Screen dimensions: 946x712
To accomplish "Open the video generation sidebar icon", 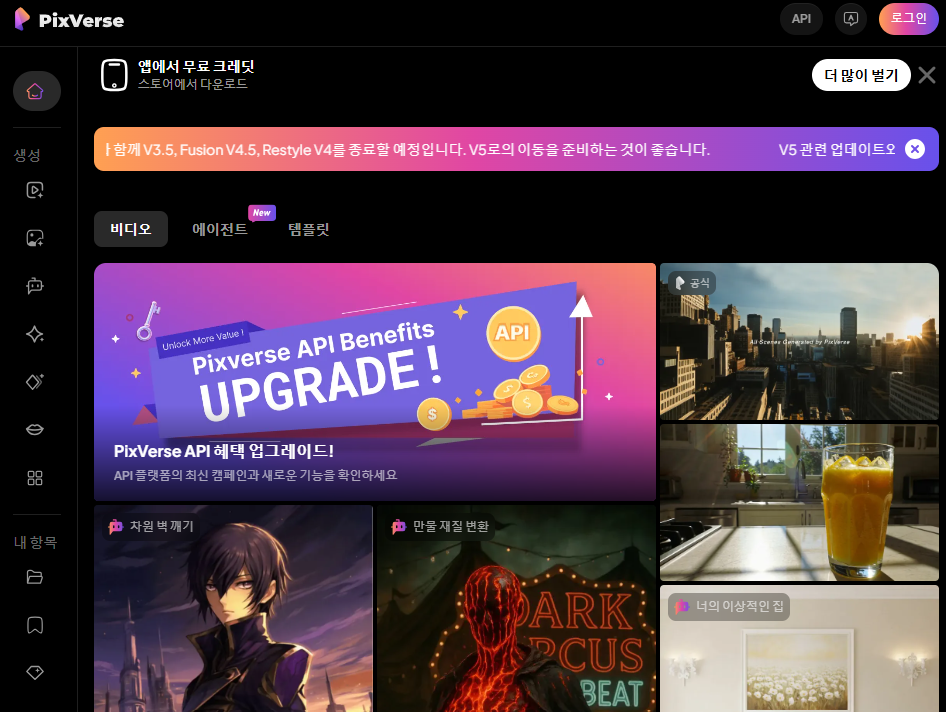I will tap(35, 190).
